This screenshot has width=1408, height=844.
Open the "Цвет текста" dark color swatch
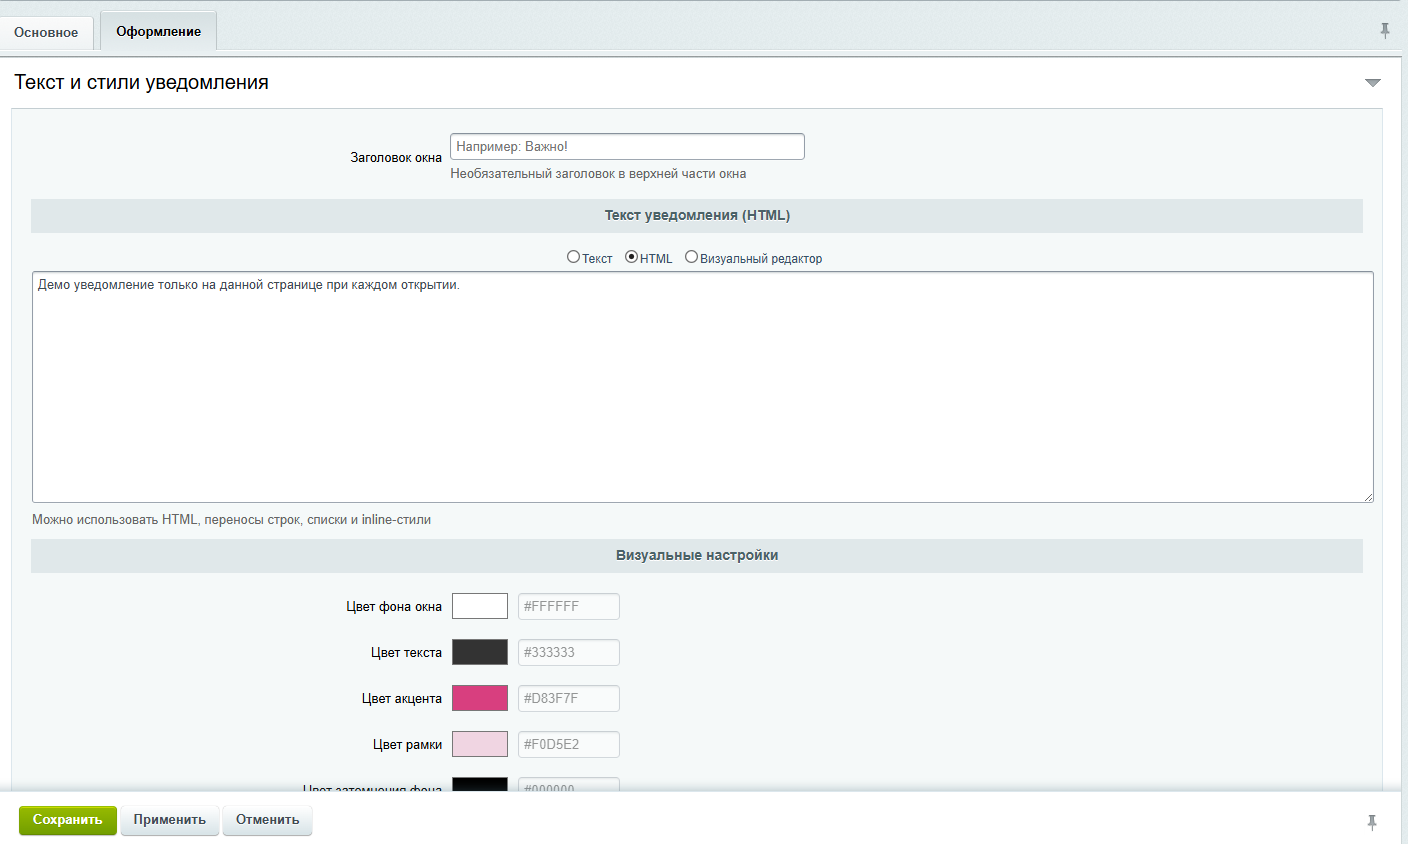coord(480,652)
